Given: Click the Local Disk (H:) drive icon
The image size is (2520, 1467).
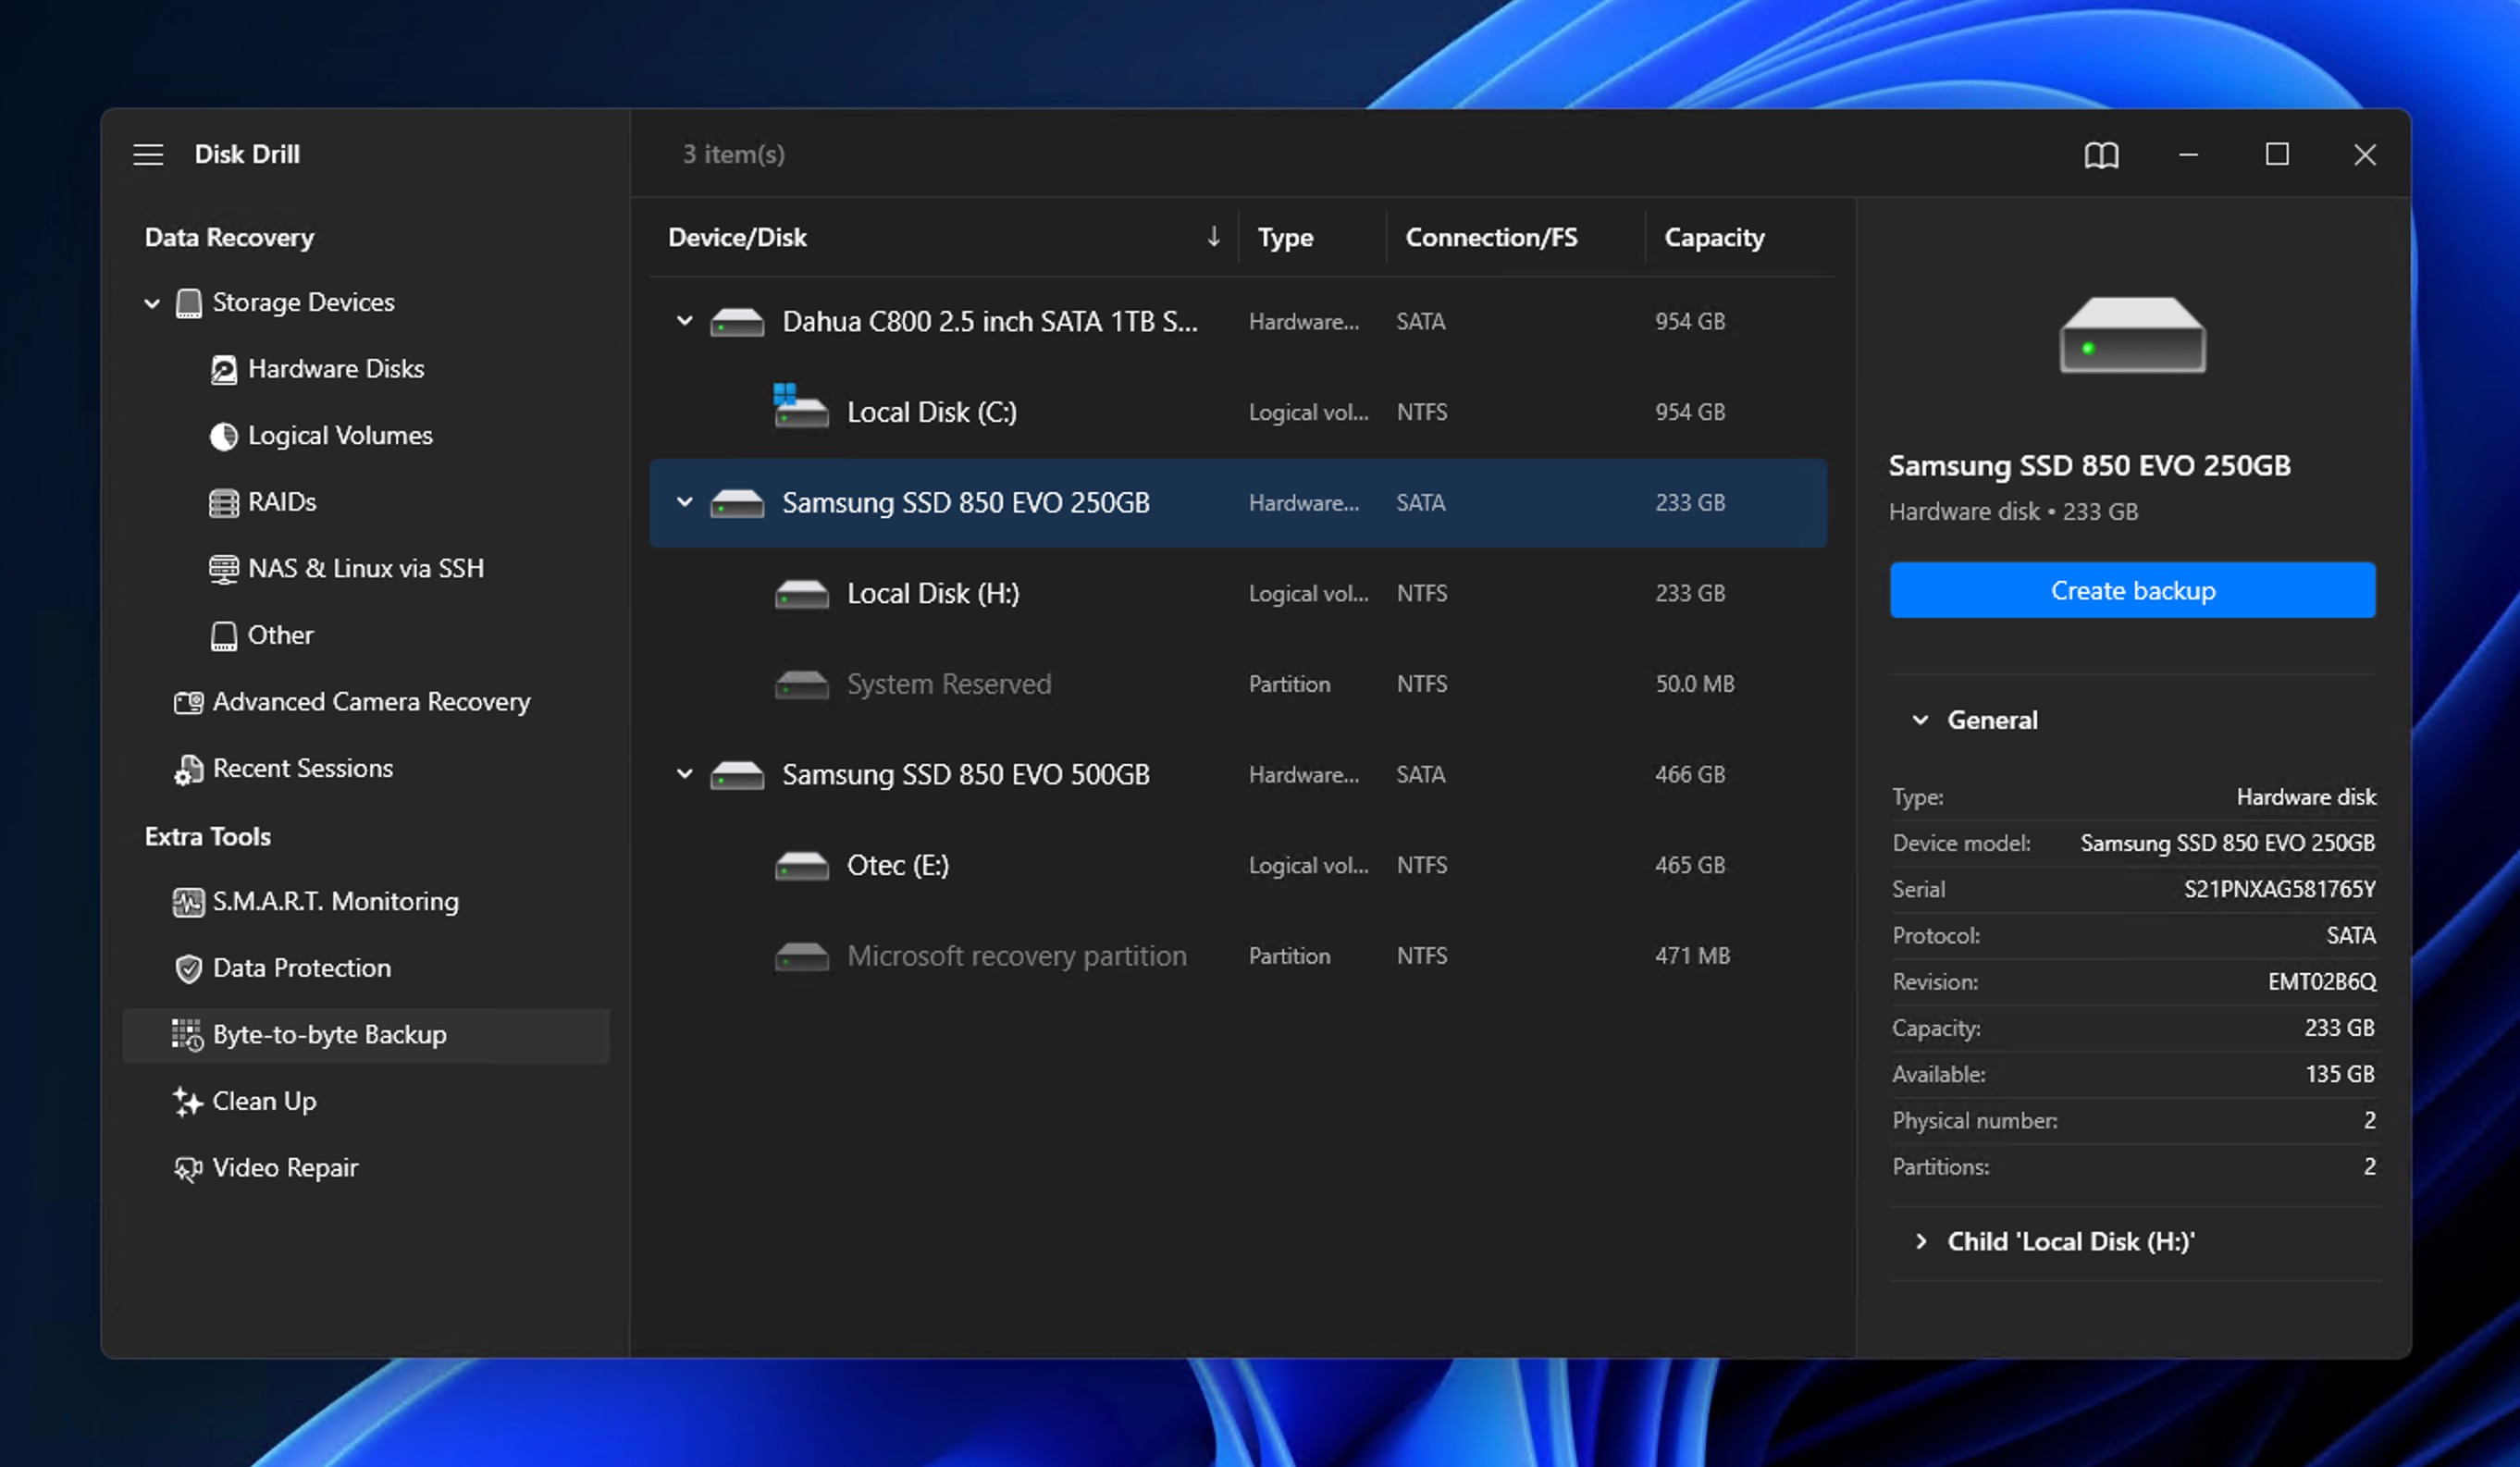Looking at the screenshot, I should 802,594.
